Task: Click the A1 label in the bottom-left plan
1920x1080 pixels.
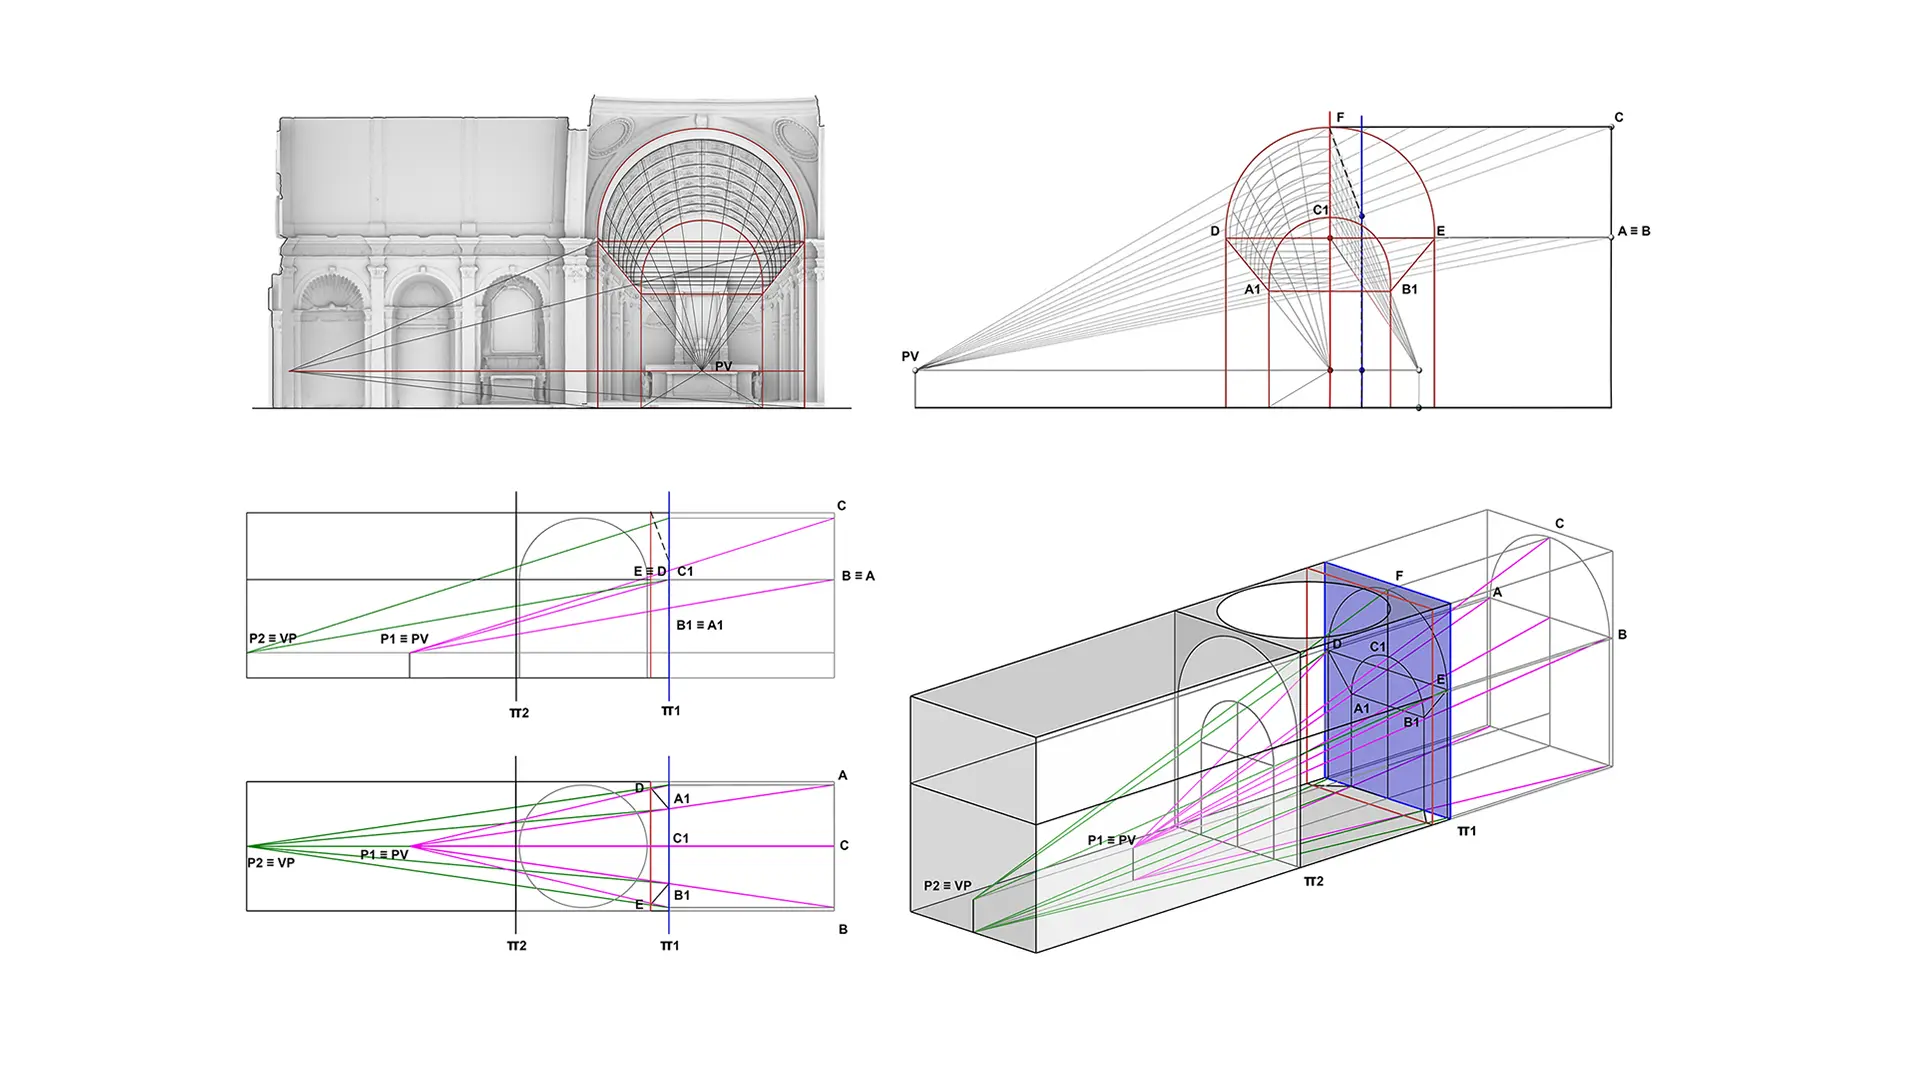Action: click(681, 799)
